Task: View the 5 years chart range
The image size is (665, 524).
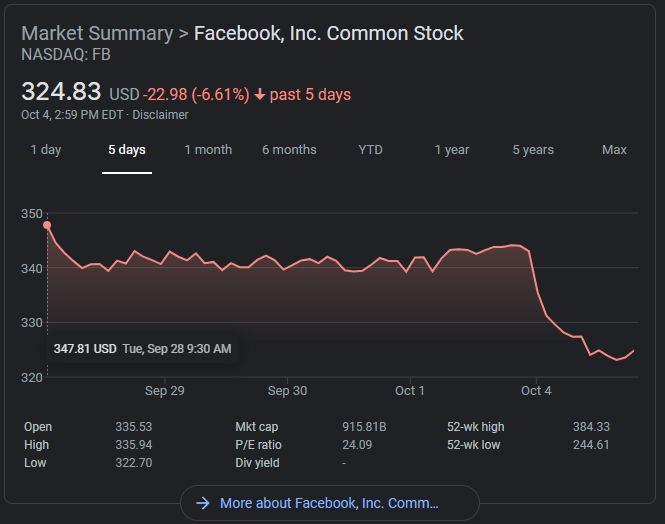Action: [533, 150]
